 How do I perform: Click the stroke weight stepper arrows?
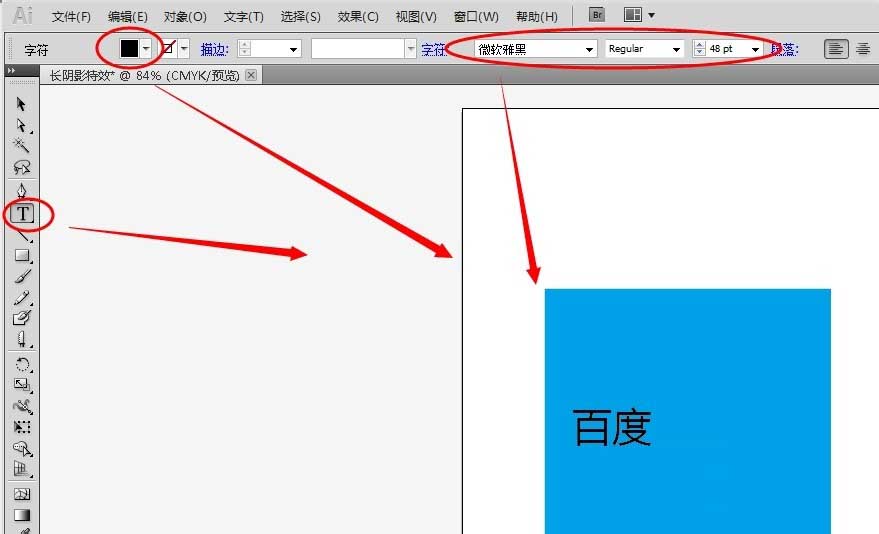click(x=244, y=49)
